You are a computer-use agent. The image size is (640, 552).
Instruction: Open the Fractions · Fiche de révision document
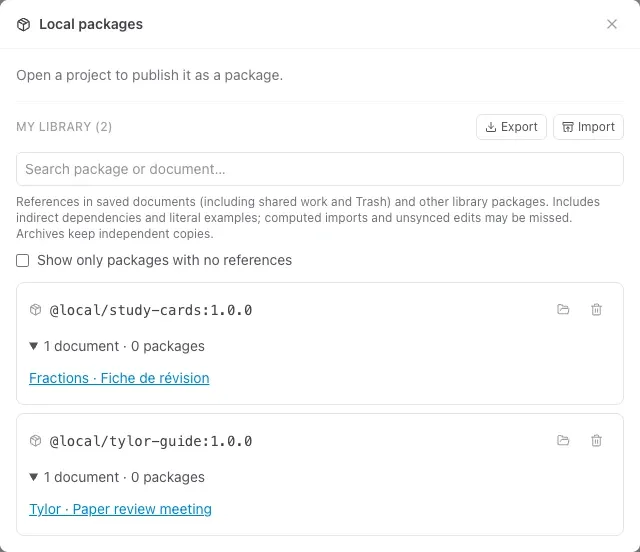coord(119,378)
